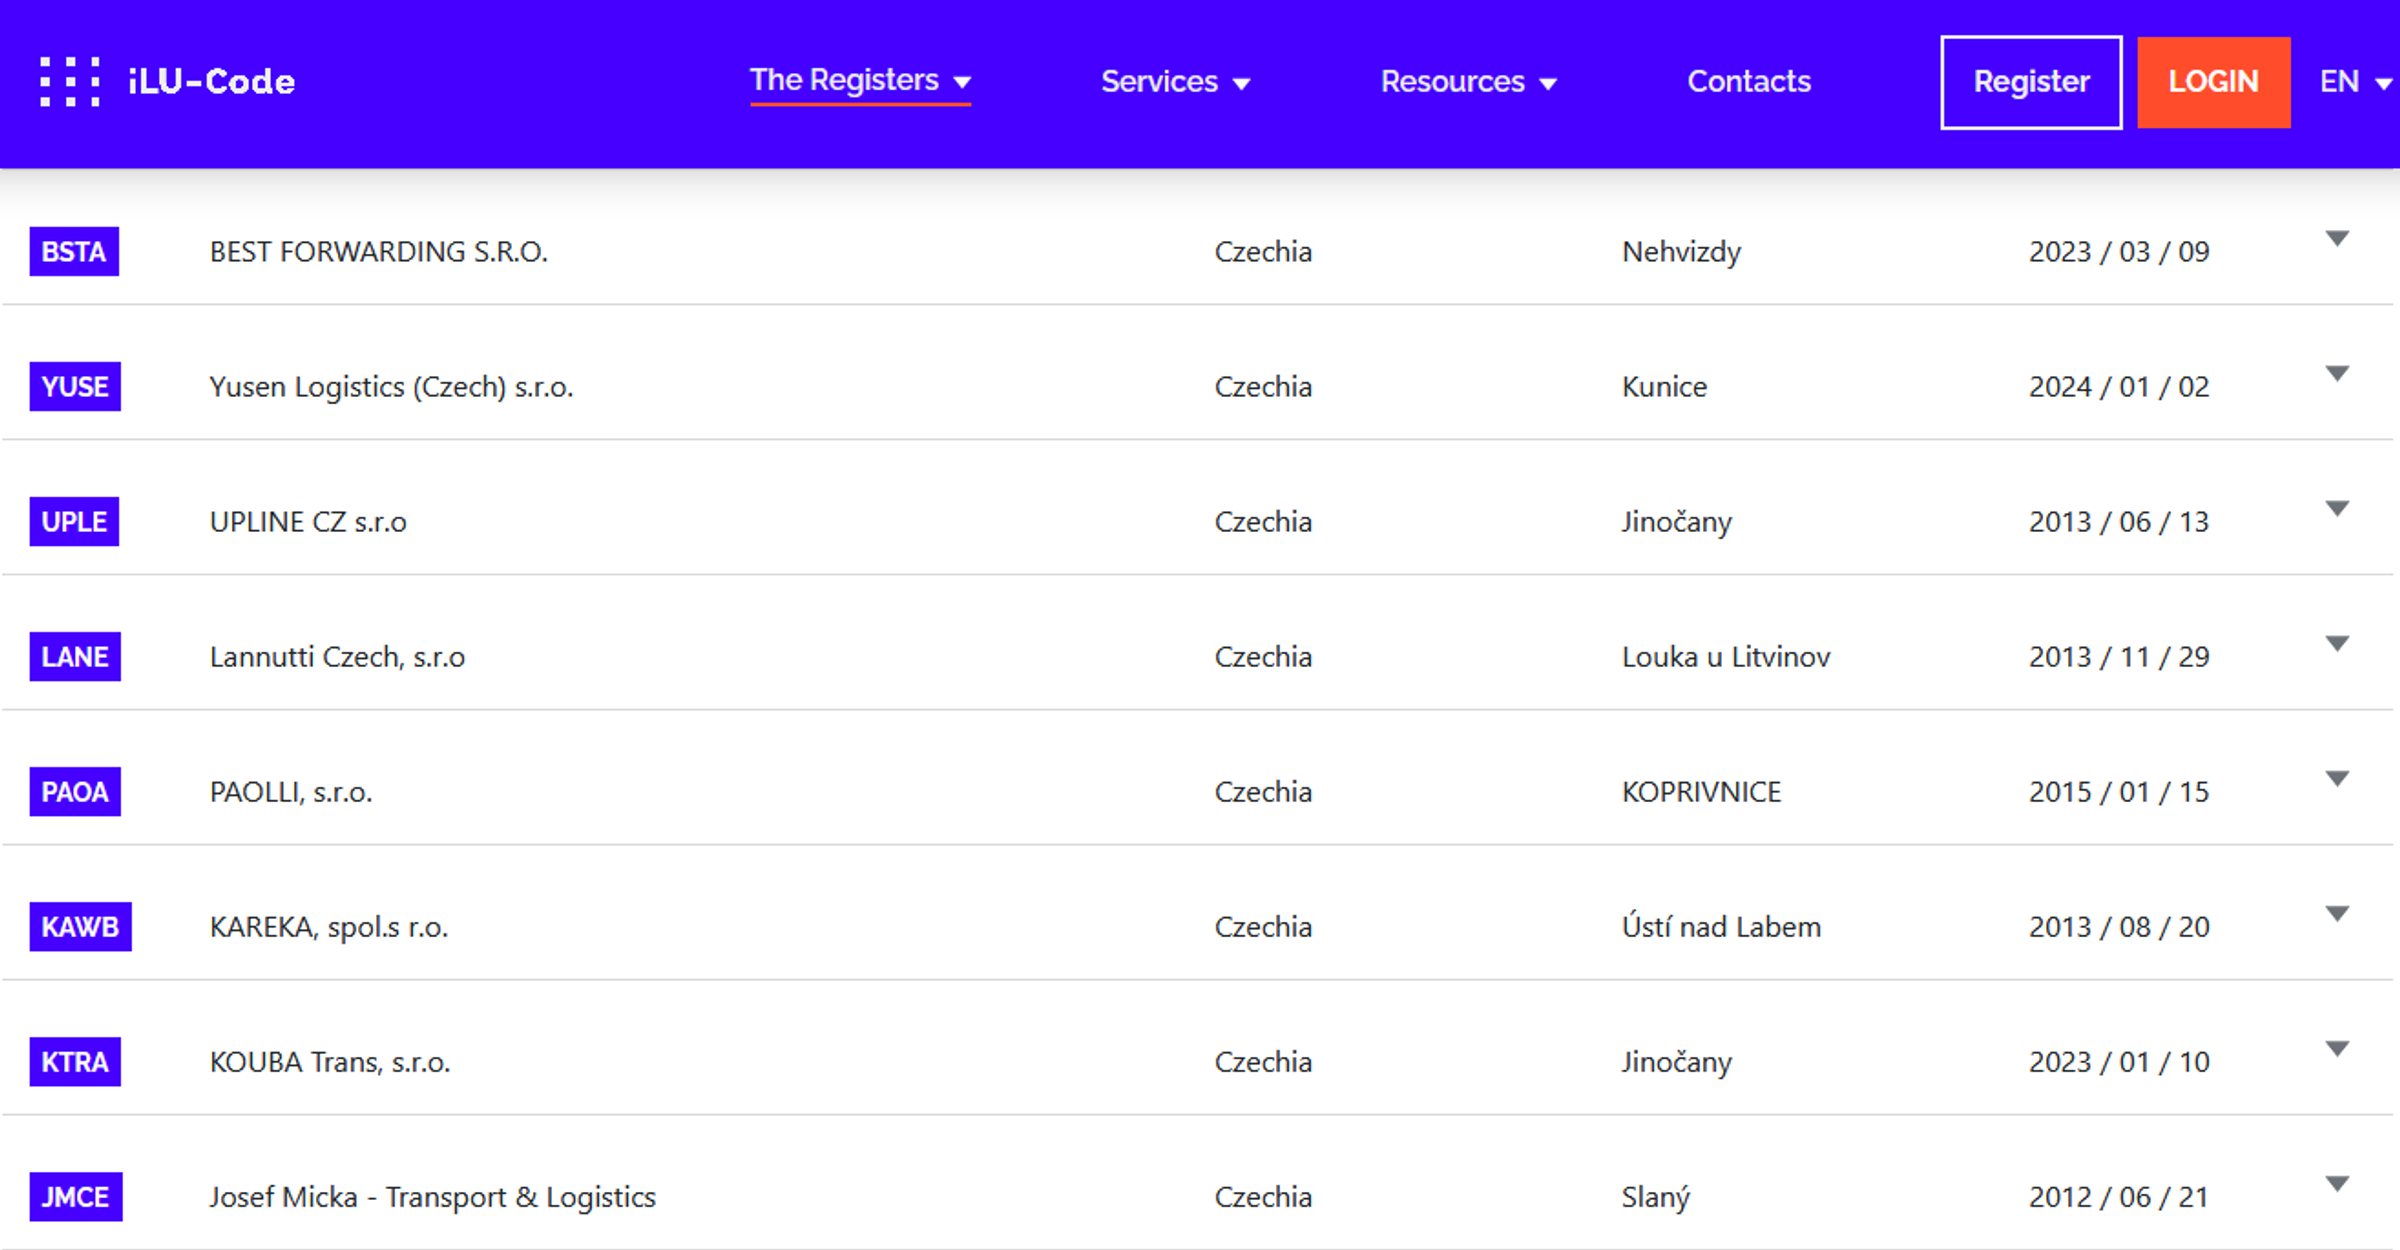Image resolution: width=2400 pixels, height=1250 pixels.
Task: Click the KTRA code badge
Action: click(75, 1062)
